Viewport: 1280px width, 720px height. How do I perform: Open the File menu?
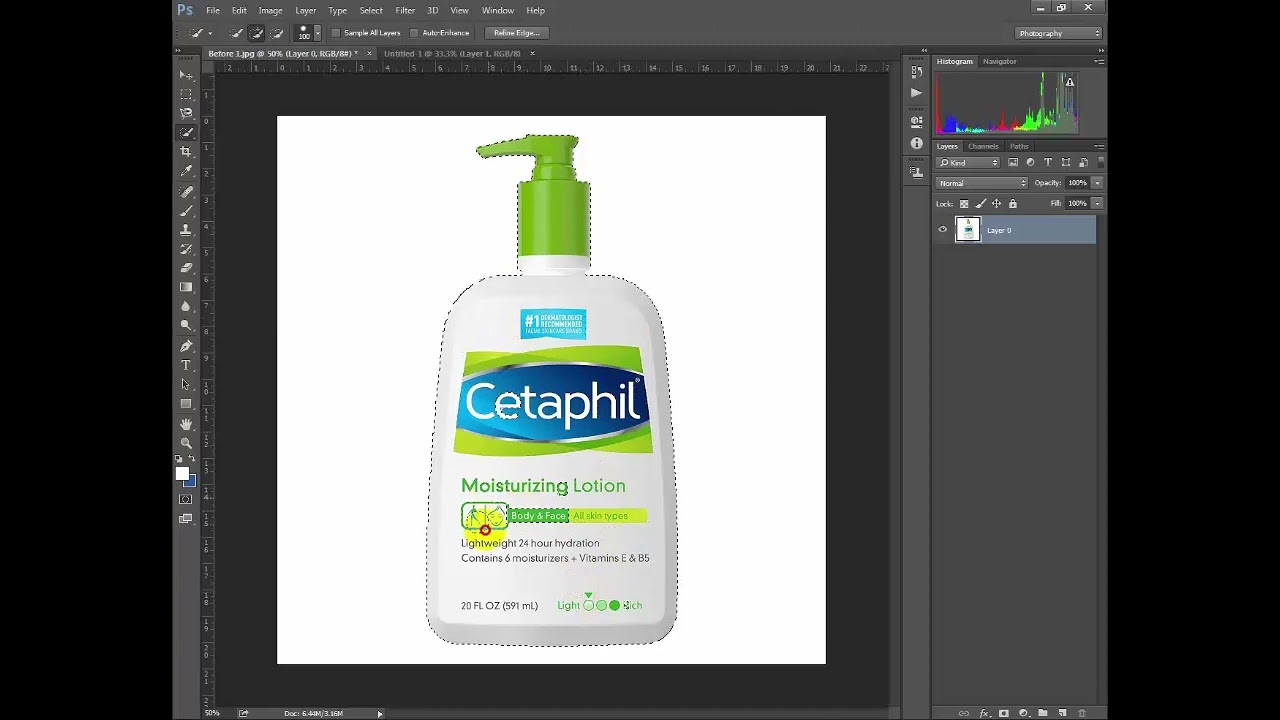click(x=213, y=10)
